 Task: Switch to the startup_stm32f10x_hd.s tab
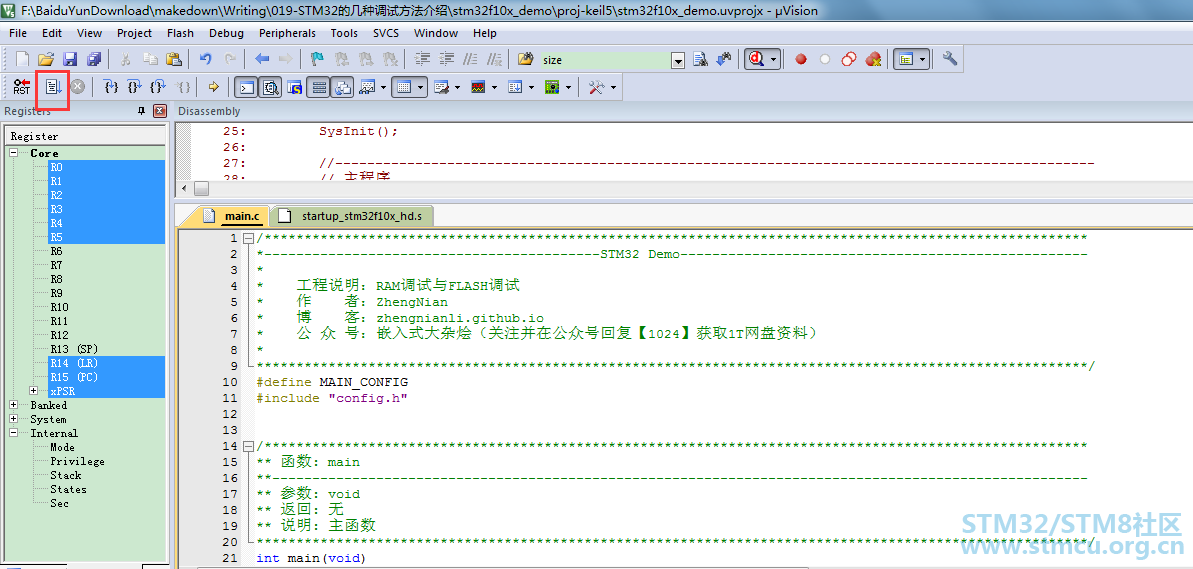[352, 217]
